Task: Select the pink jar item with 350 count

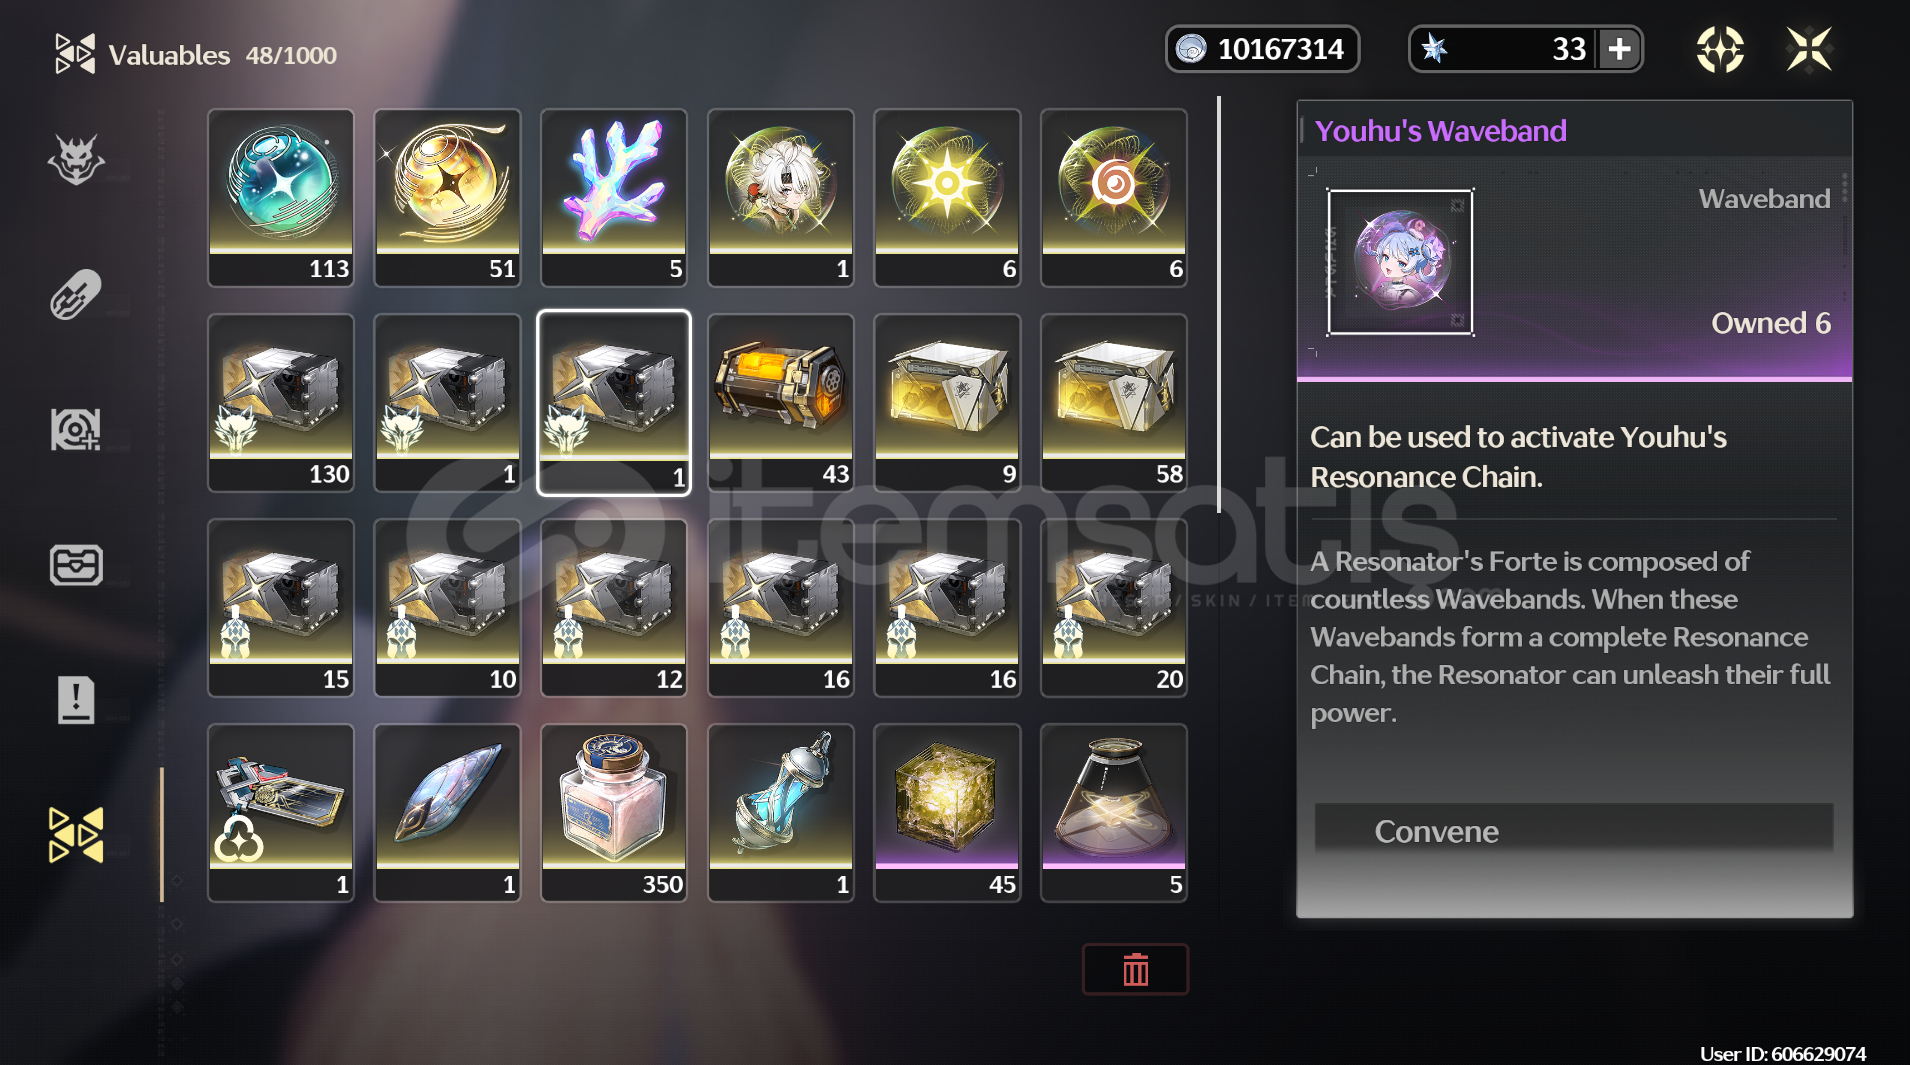Action: (614, 813)
